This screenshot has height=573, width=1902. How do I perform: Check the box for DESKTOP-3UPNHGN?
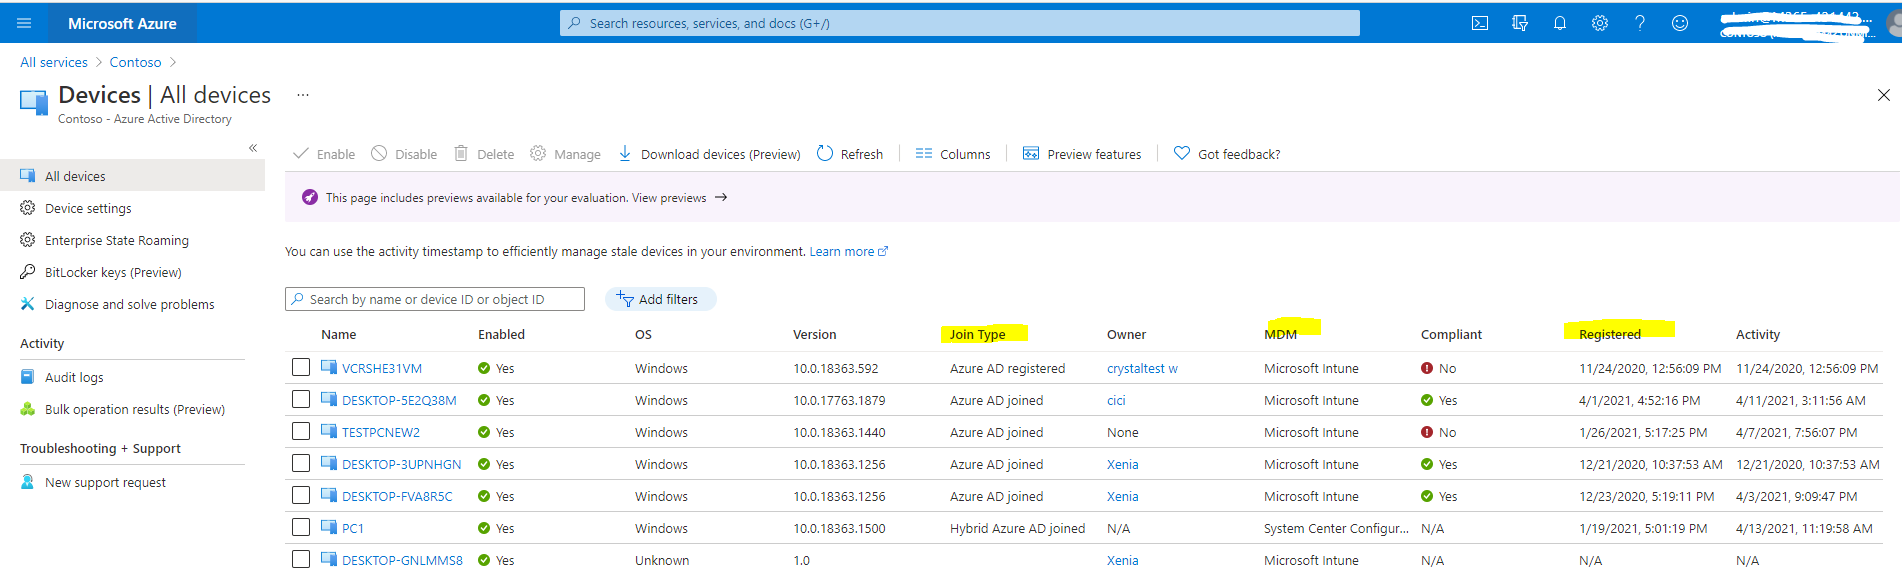pyautogui.click(x=301, y=463)
